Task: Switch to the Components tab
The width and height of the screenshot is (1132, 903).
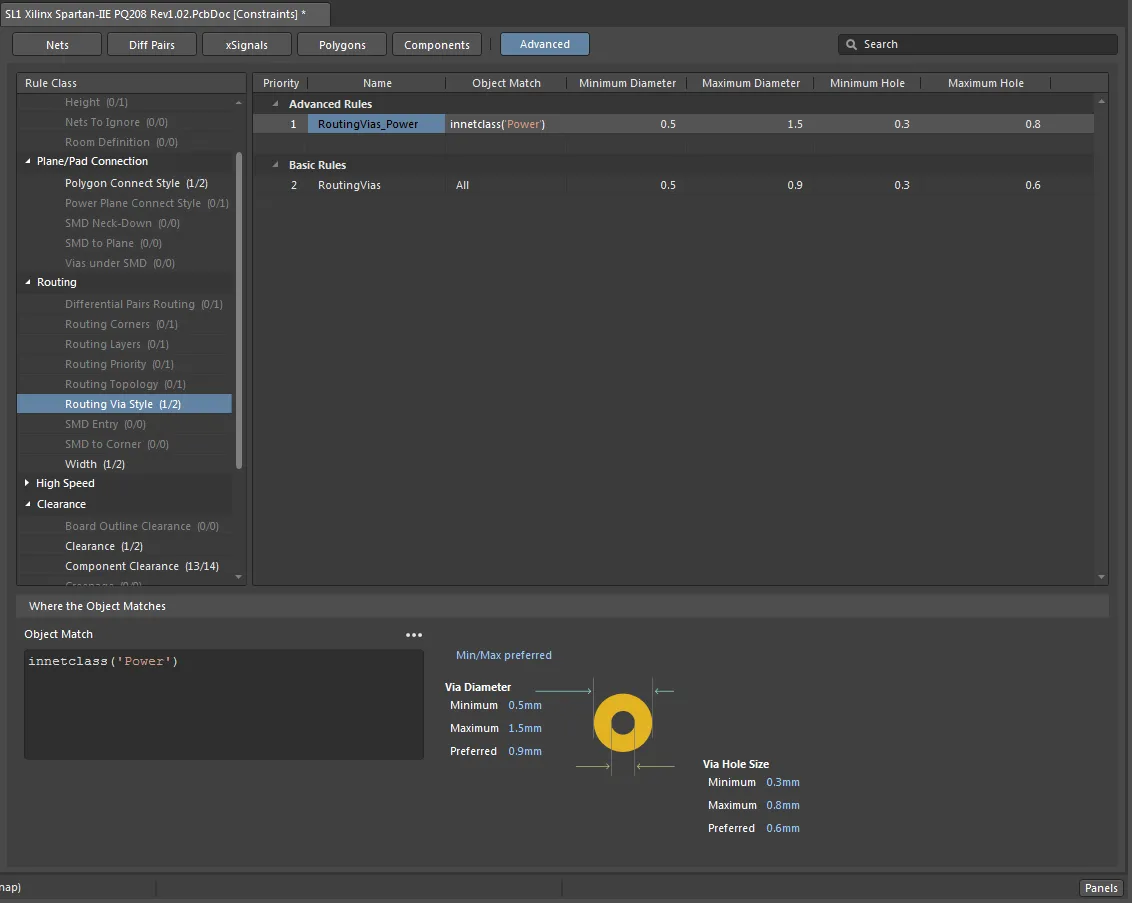Action: 437,45
